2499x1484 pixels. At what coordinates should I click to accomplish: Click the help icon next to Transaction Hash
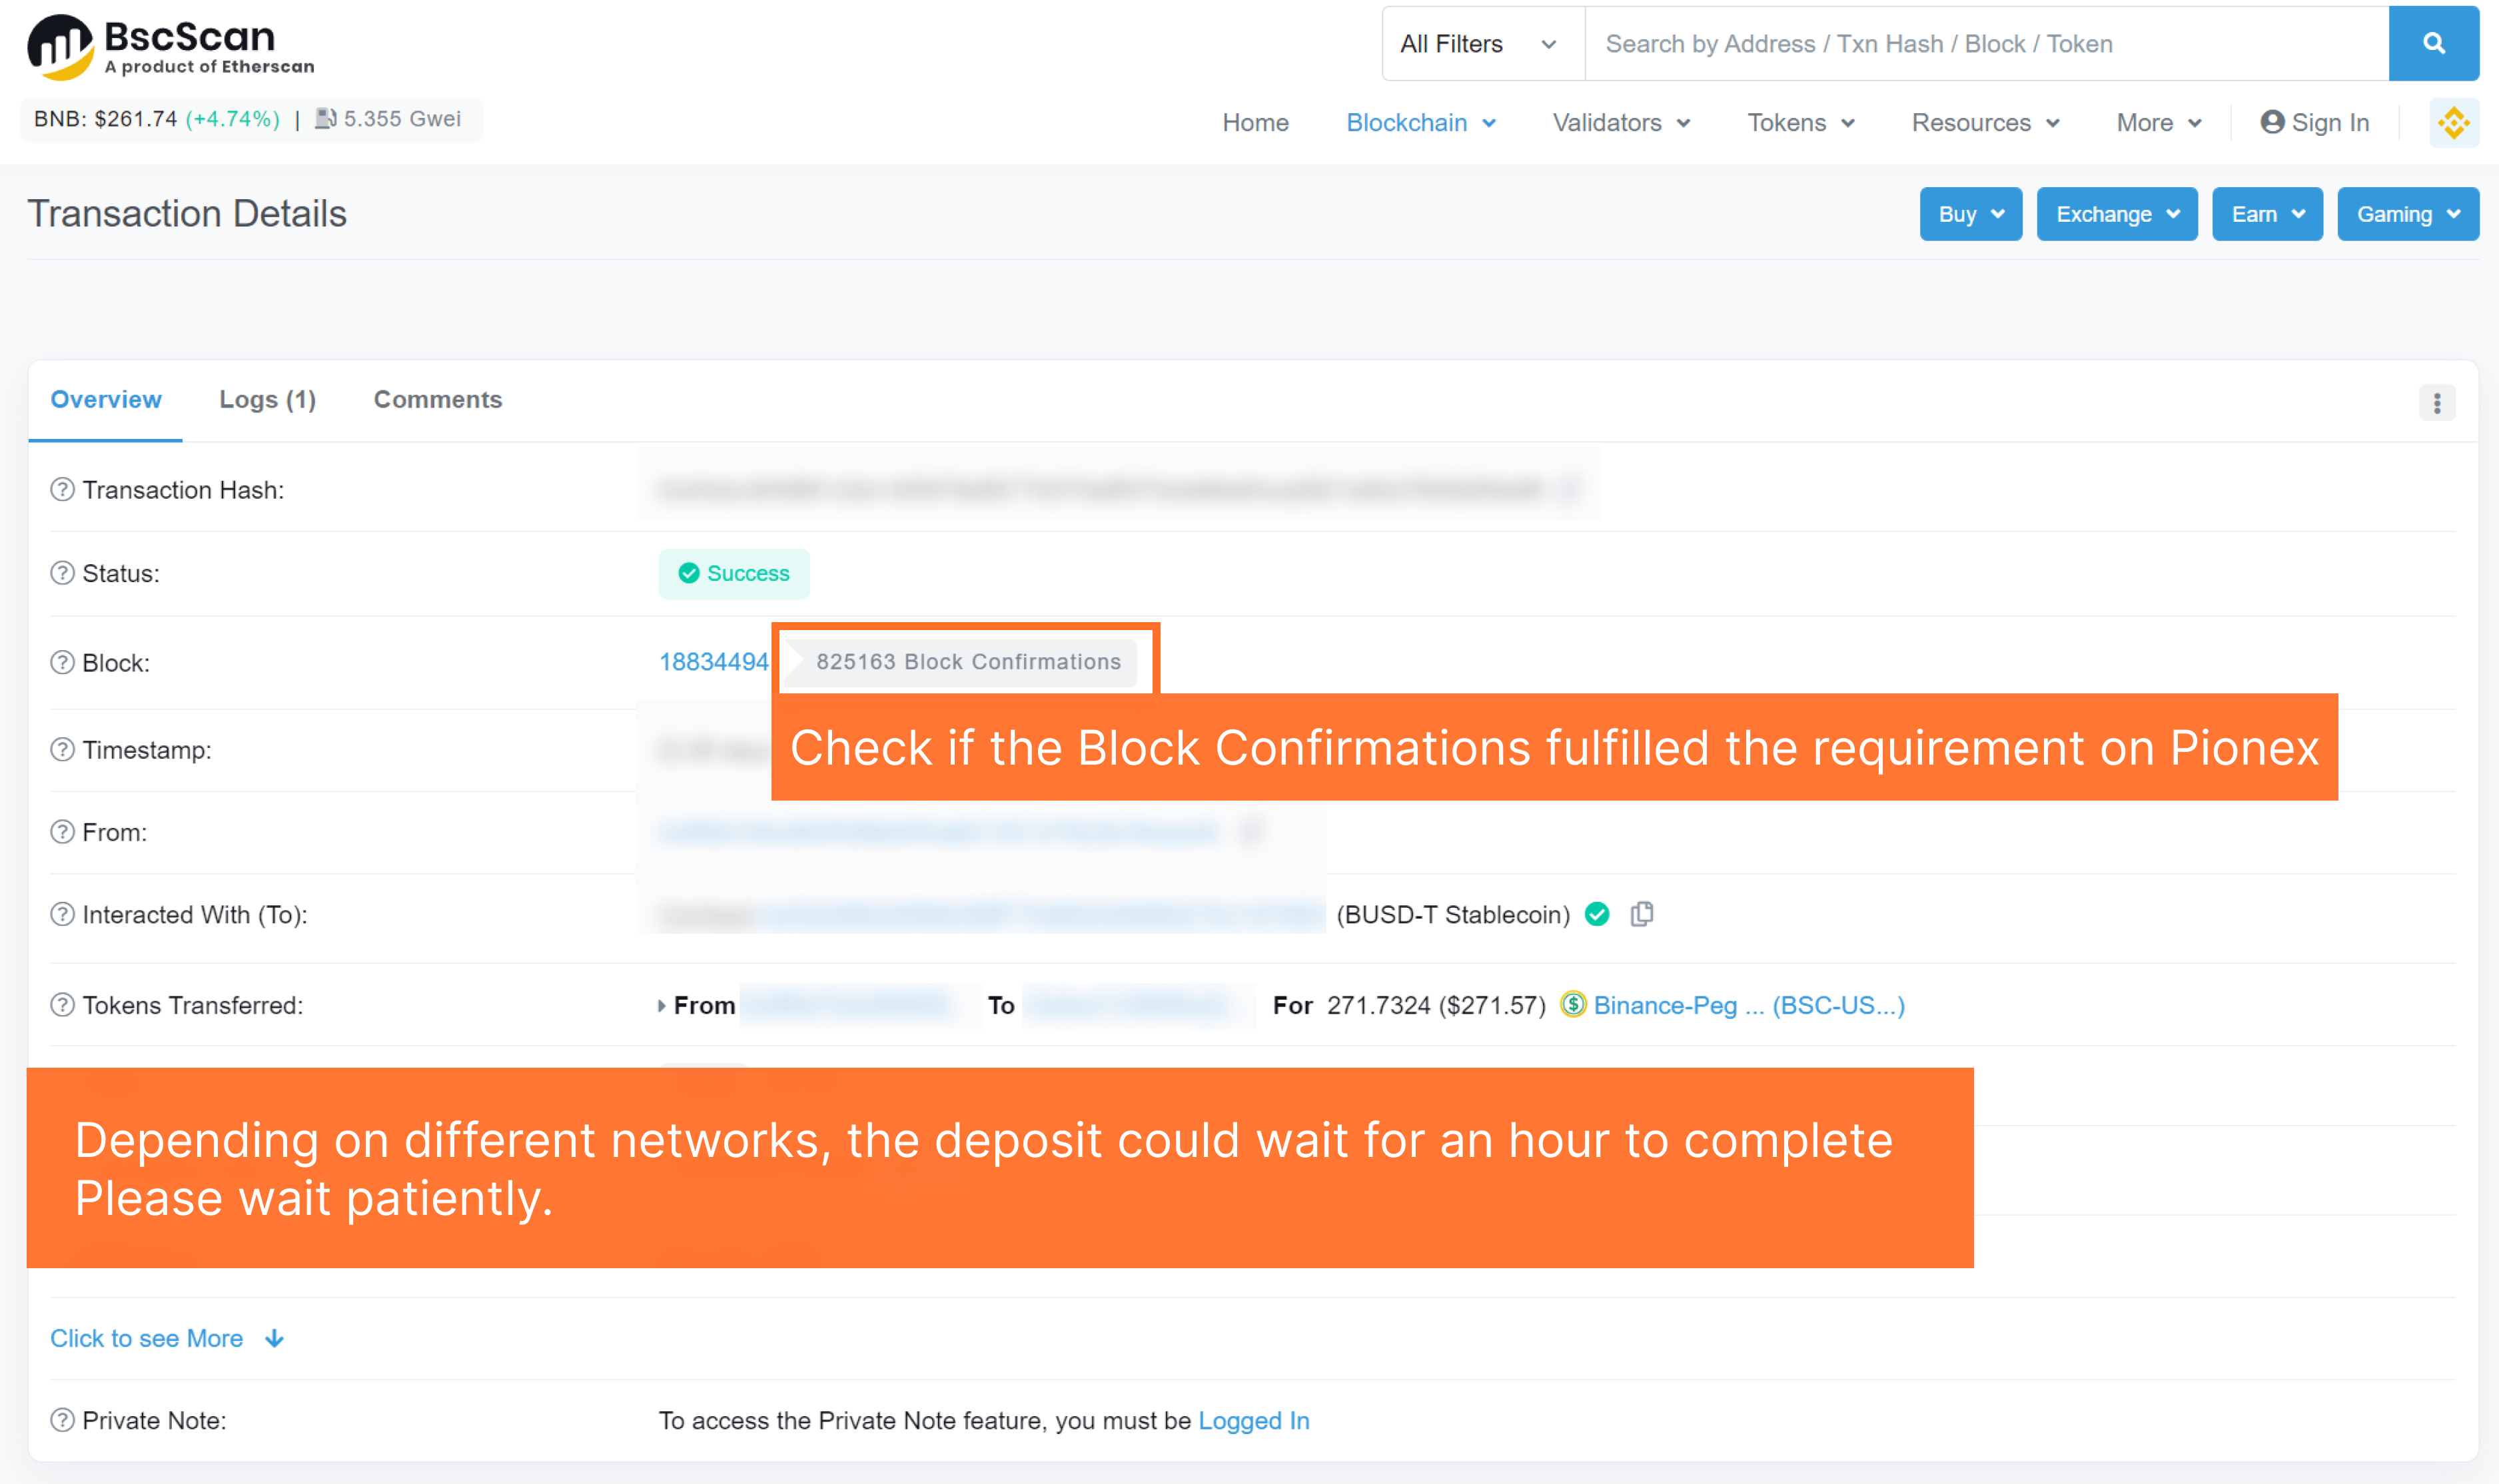click(x=62, y=490)
